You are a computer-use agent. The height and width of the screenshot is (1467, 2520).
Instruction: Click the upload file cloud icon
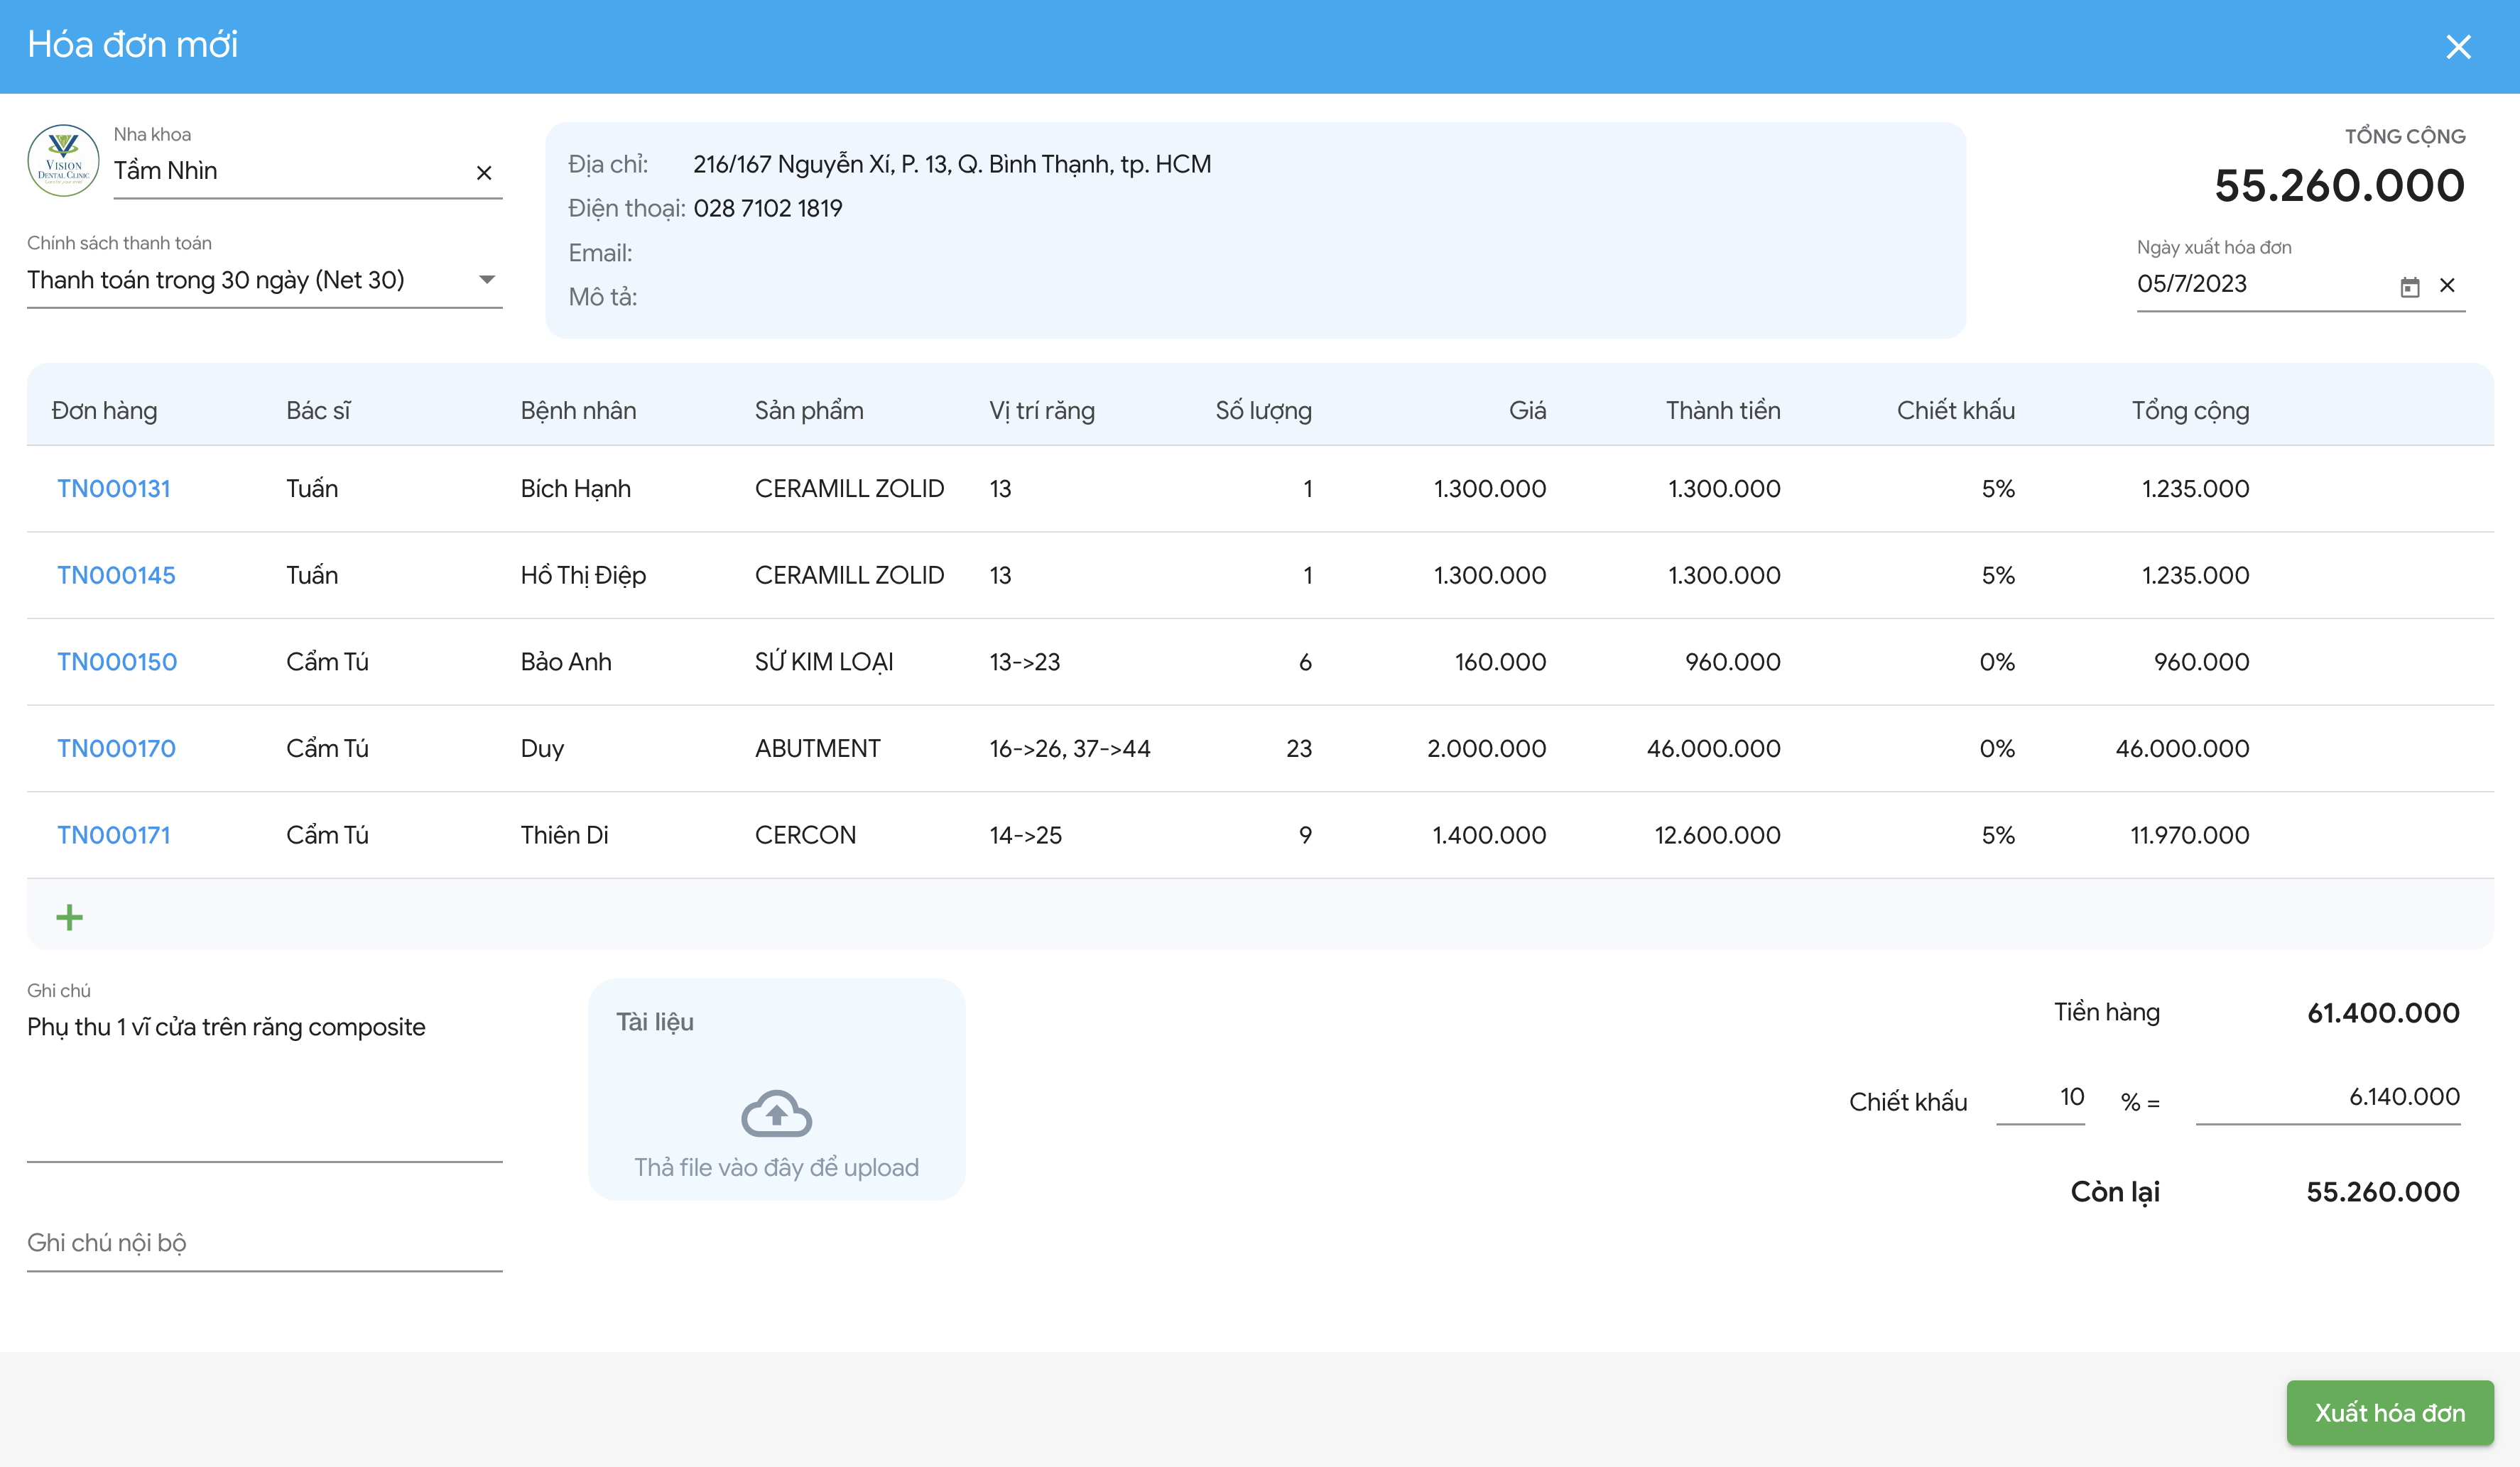776,1114
